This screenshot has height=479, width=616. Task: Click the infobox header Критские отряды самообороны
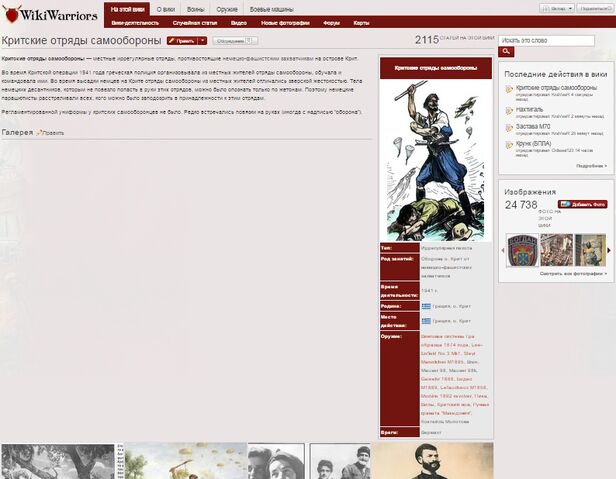click(x=436, y=68)
